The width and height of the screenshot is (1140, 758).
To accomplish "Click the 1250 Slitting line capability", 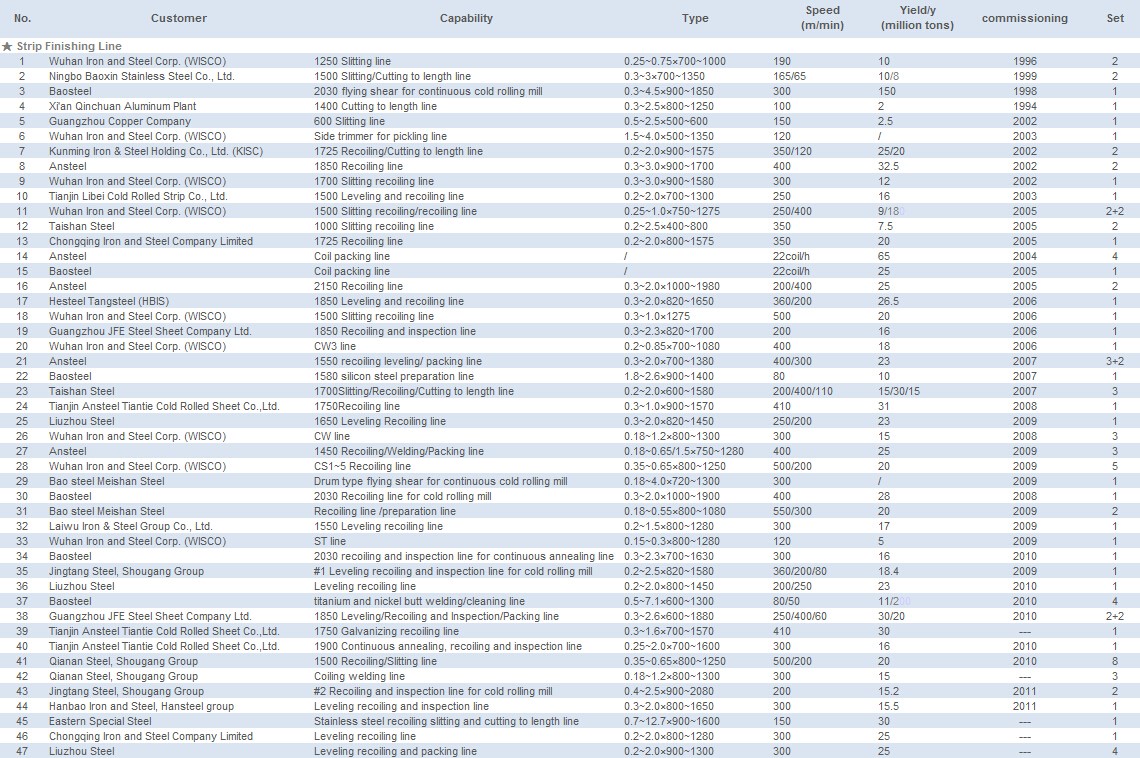I will pos(353,61).
